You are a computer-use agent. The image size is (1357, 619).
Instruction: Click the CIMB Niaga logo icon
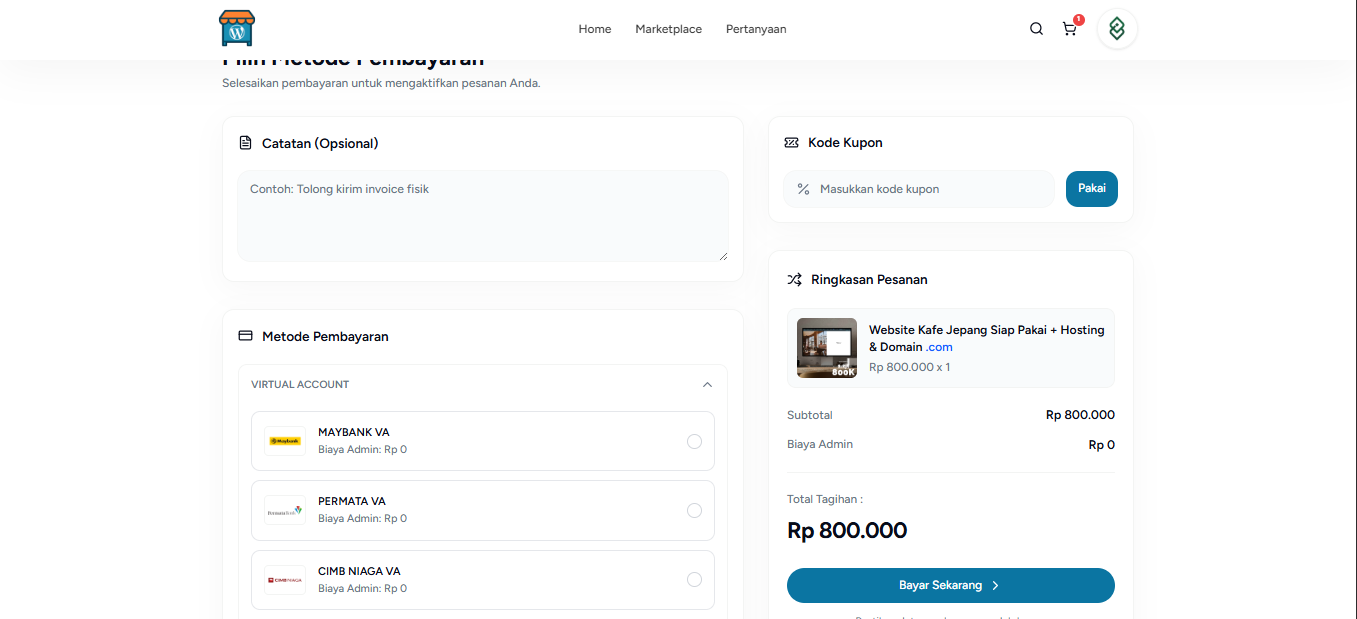coord(285,580)
